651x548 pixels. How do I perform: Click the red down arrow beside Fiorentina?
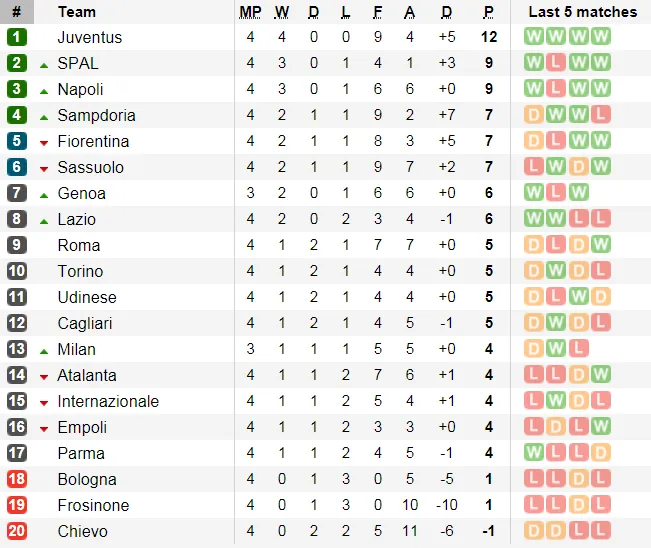point(44,142)
